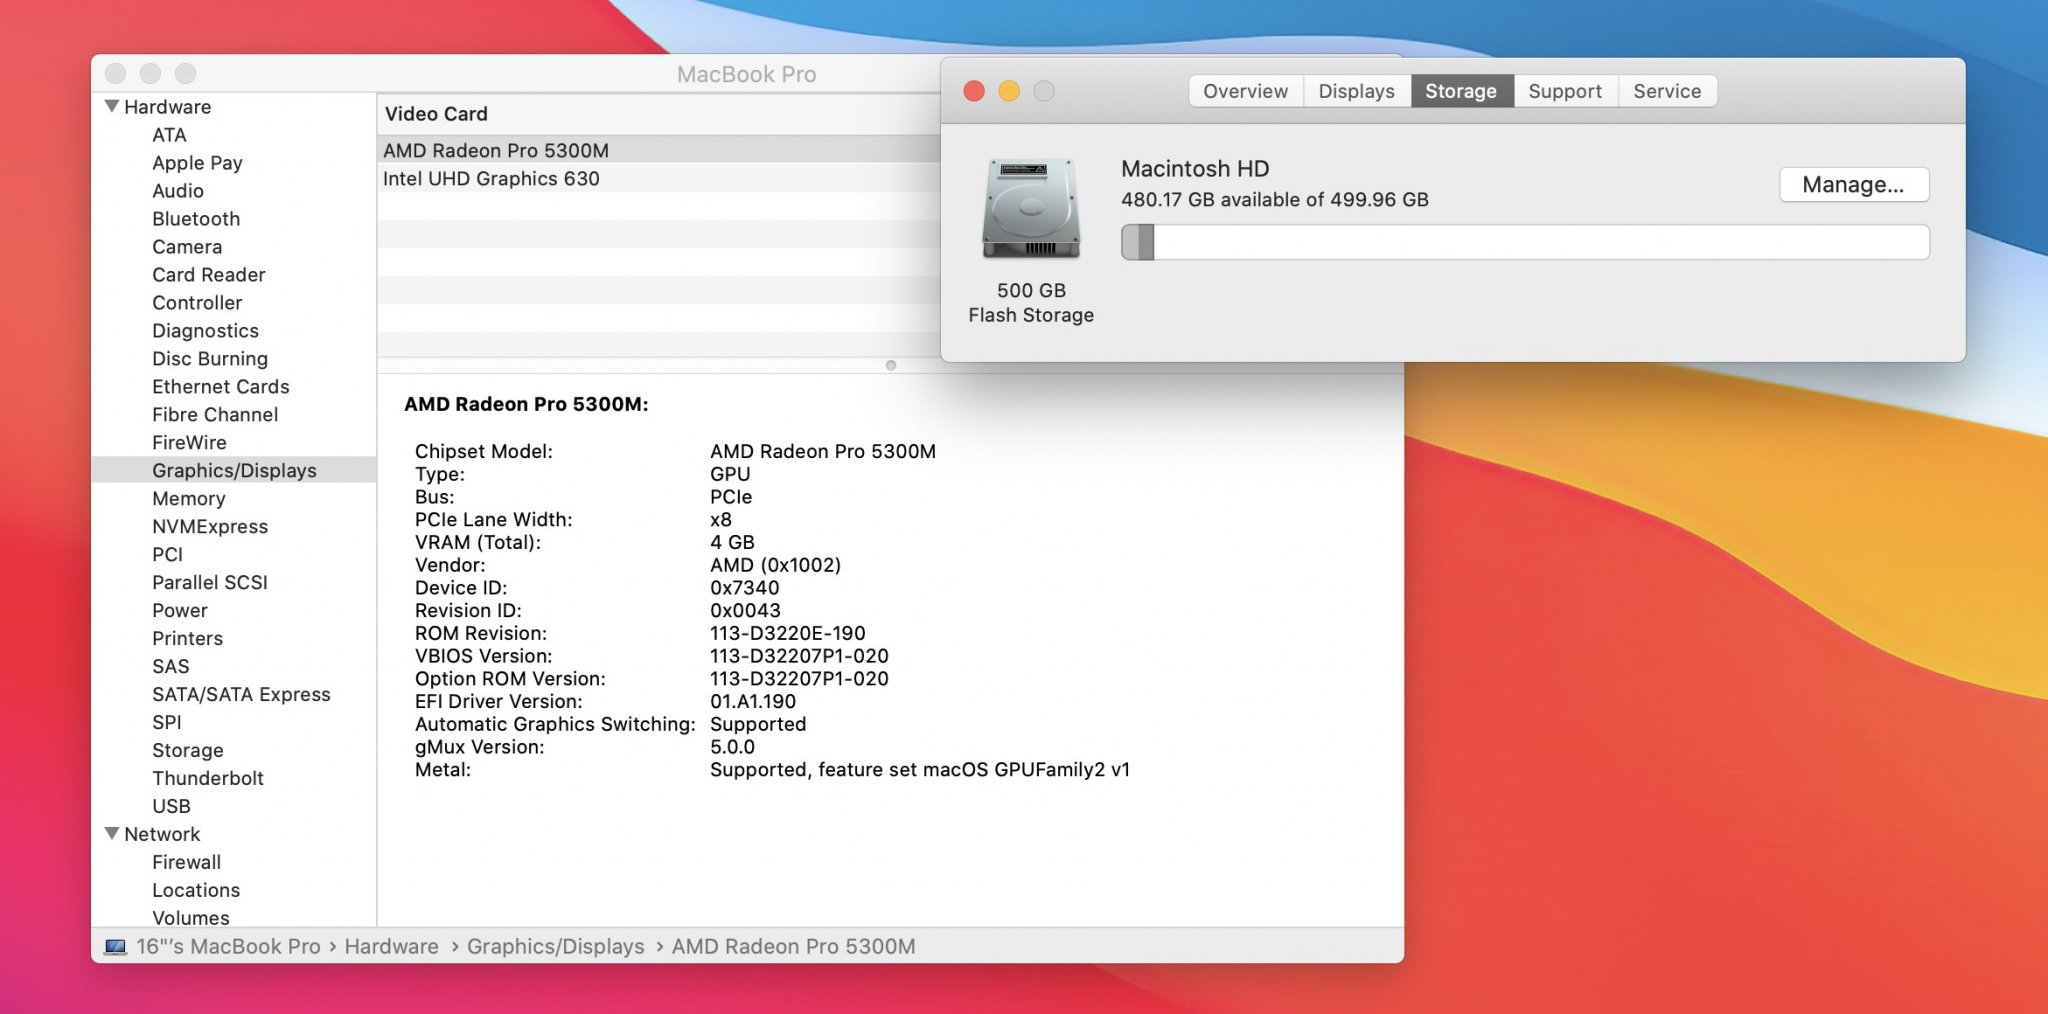
Task: Select Camera in the sidebar
Action: pyautogui.click(x=187, y=247)
